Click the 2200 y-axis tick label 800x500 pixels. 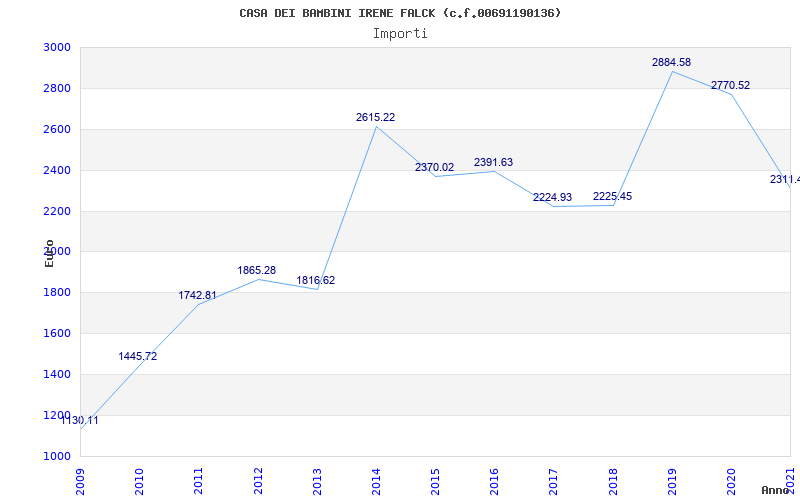(x=56, y=211)
